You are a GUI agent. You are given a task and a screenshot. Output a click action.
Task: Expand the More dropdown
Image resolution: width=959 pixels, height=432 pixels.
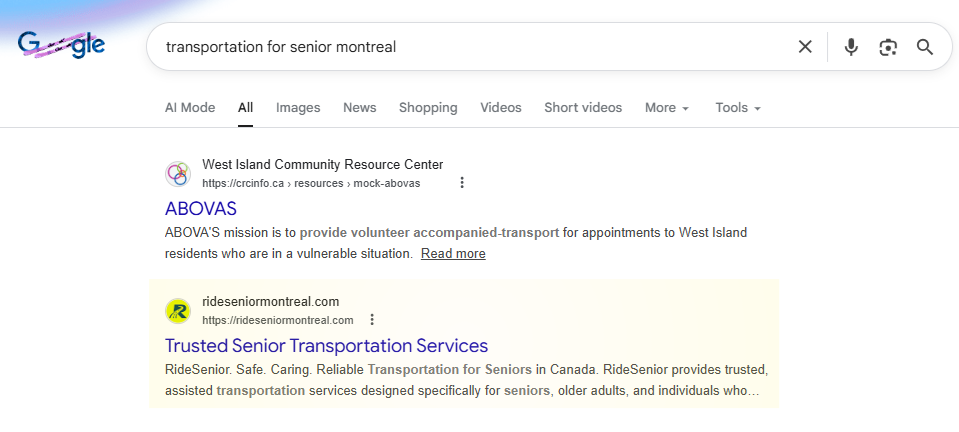tap(667, 108)
